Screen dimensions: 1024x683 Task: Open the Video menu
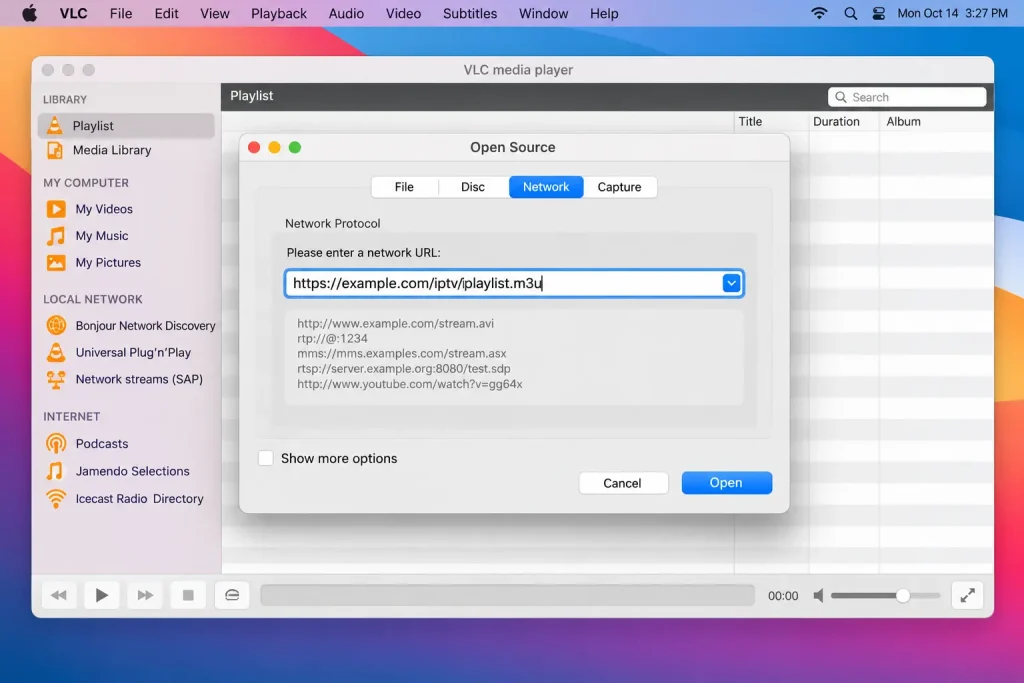pyautogui.click(x=403, y=13)
